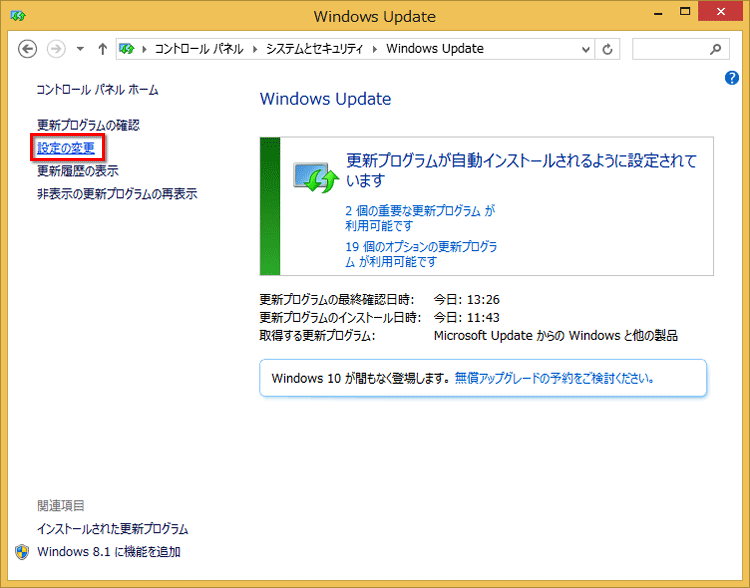This screenshot has width=750, height=588.
Task: Expand the コントロール パネル breadcrumb chevron
Action: (257, 49)
